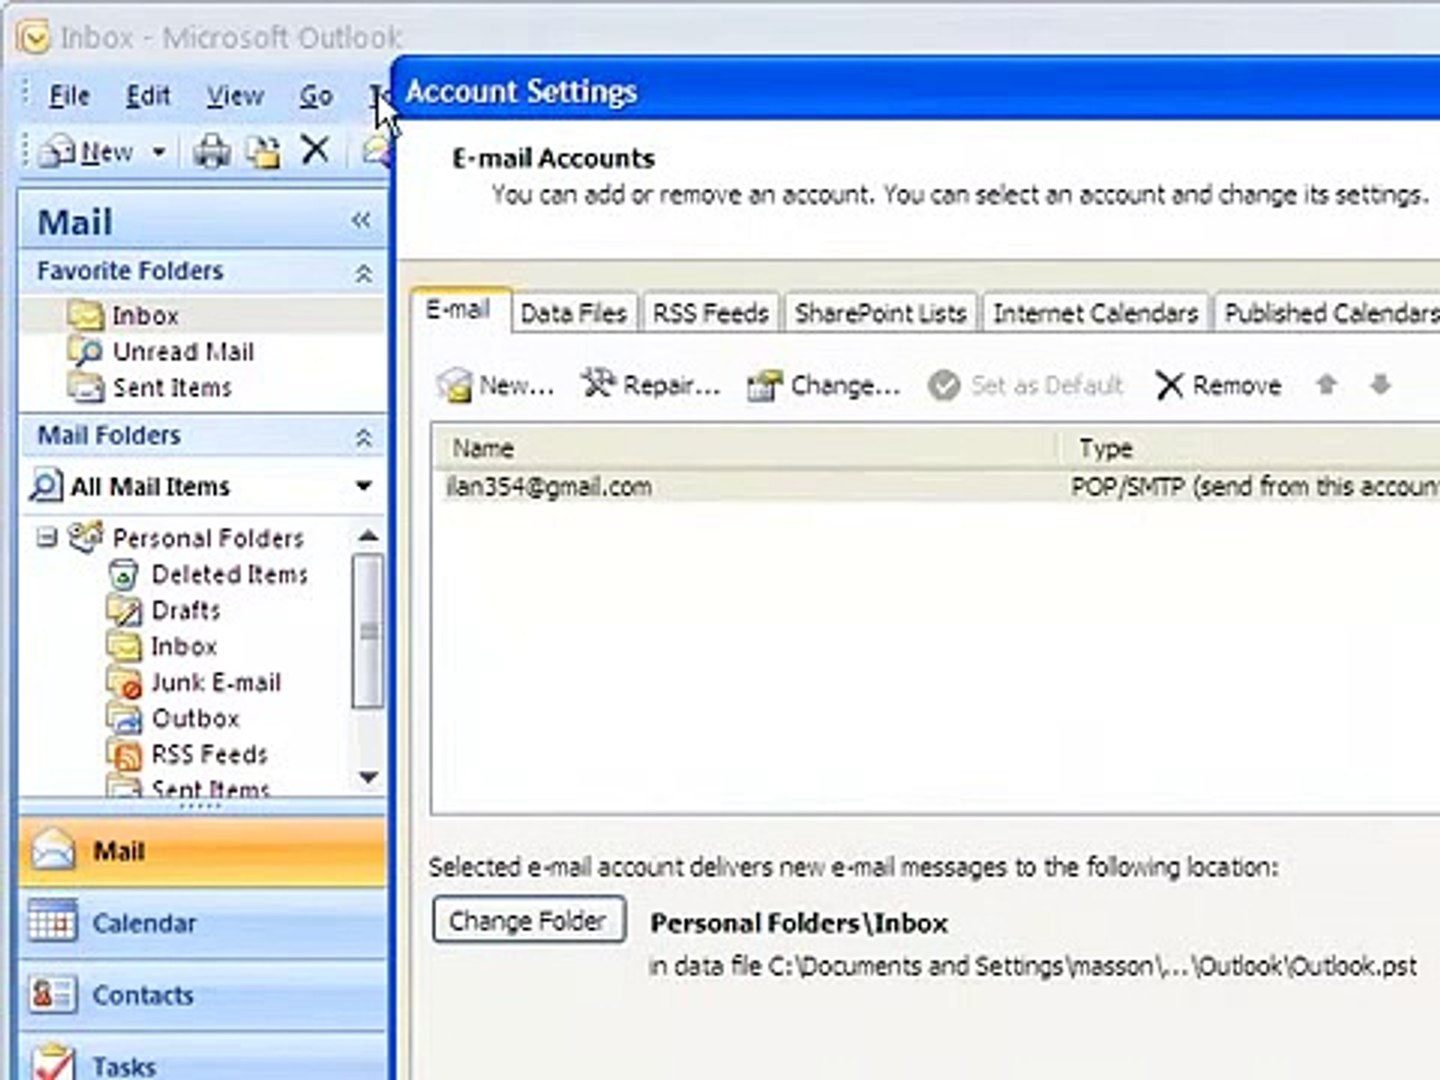The width and height of the screenshot is (1440, 1080).
Task: Click folder list scrollbar up arrow
Action: coord(368,537)
